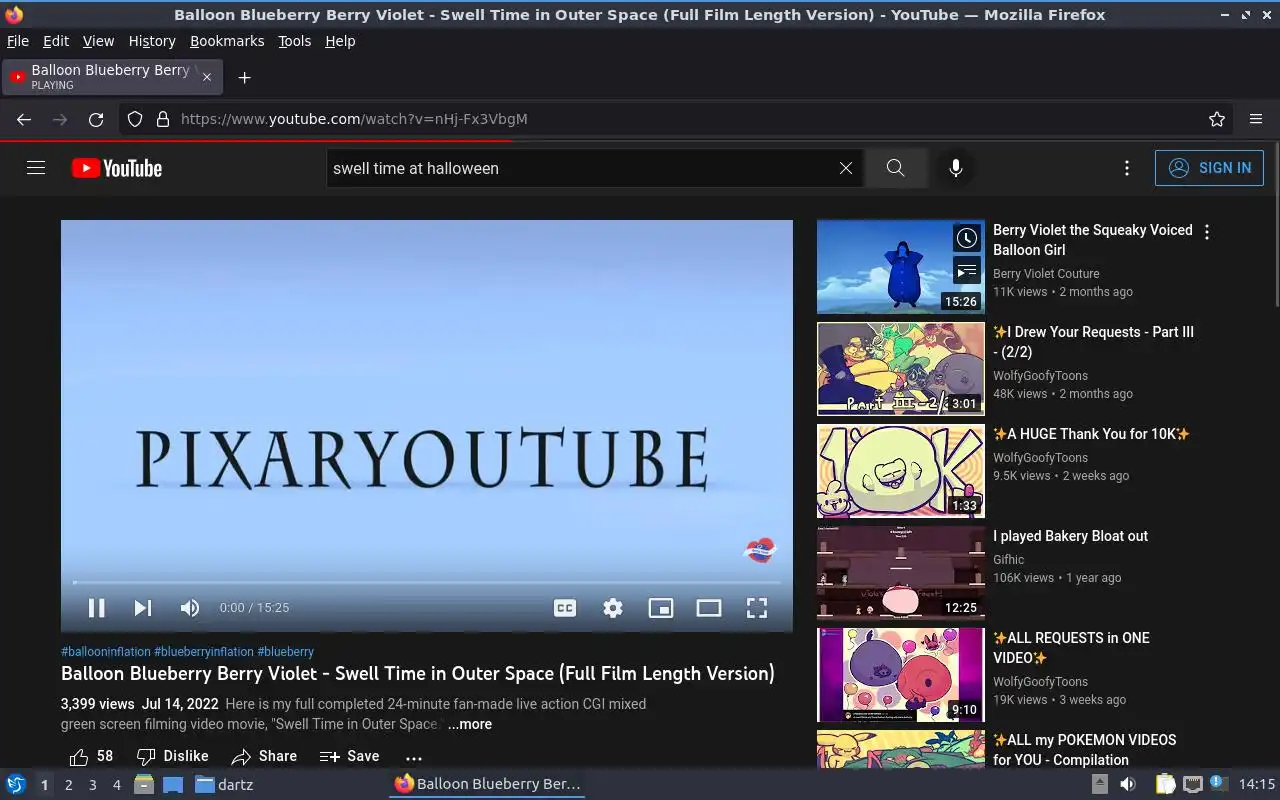
Task: Click the #ballooninflation hashtag
Action: (106, 651)
